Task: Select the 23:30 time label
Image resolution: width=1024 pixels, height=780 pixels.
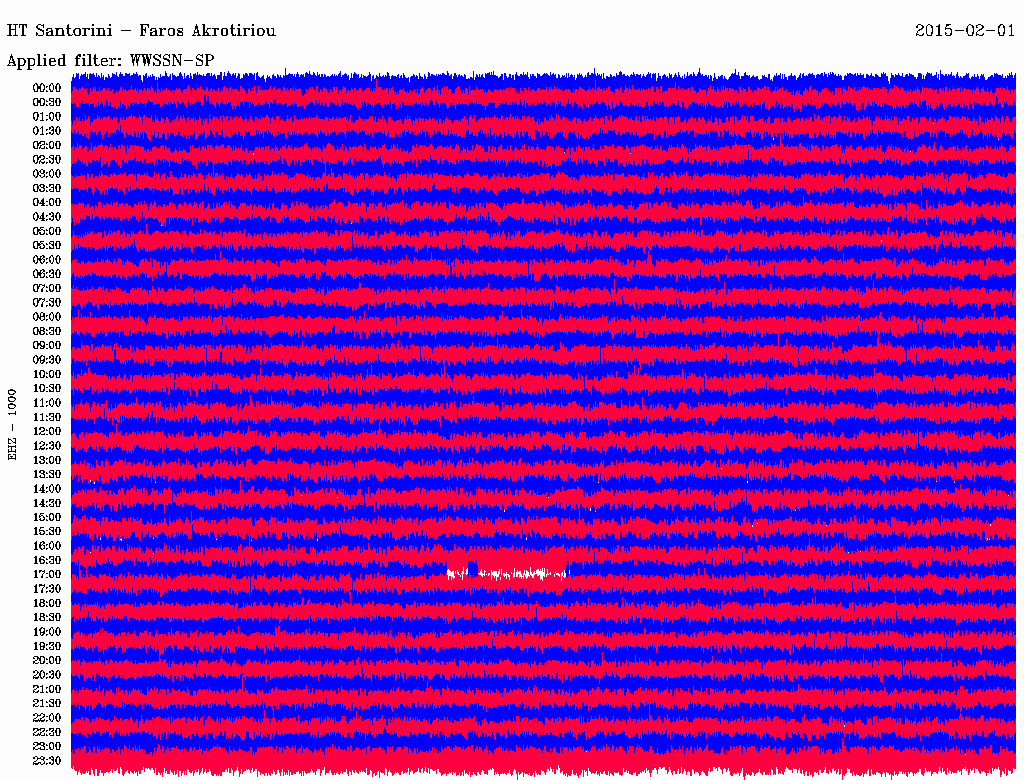Action: (47, 761)
